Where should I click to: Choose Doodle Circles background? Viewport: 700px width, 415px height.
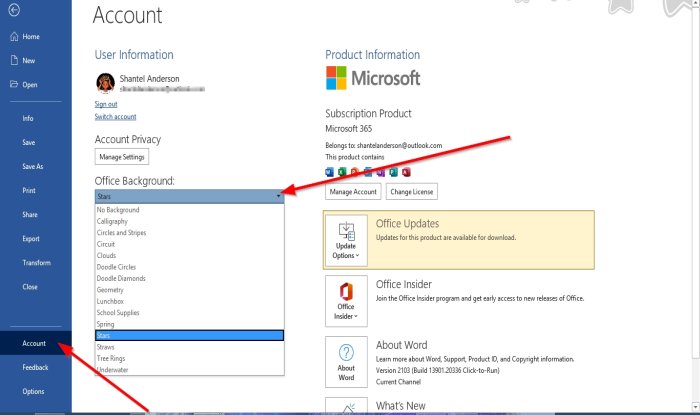point(190,267)
